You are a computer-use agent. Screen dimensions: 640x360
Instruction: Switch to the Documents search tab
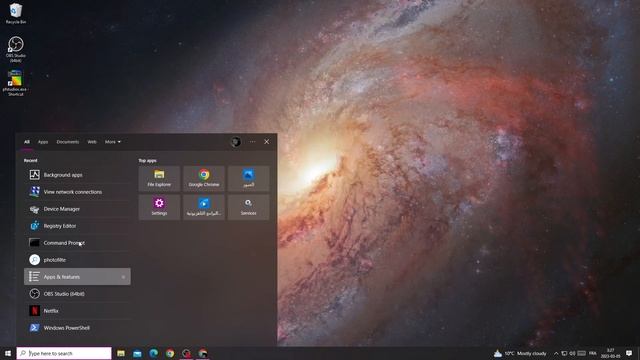[x=68, y=142]
